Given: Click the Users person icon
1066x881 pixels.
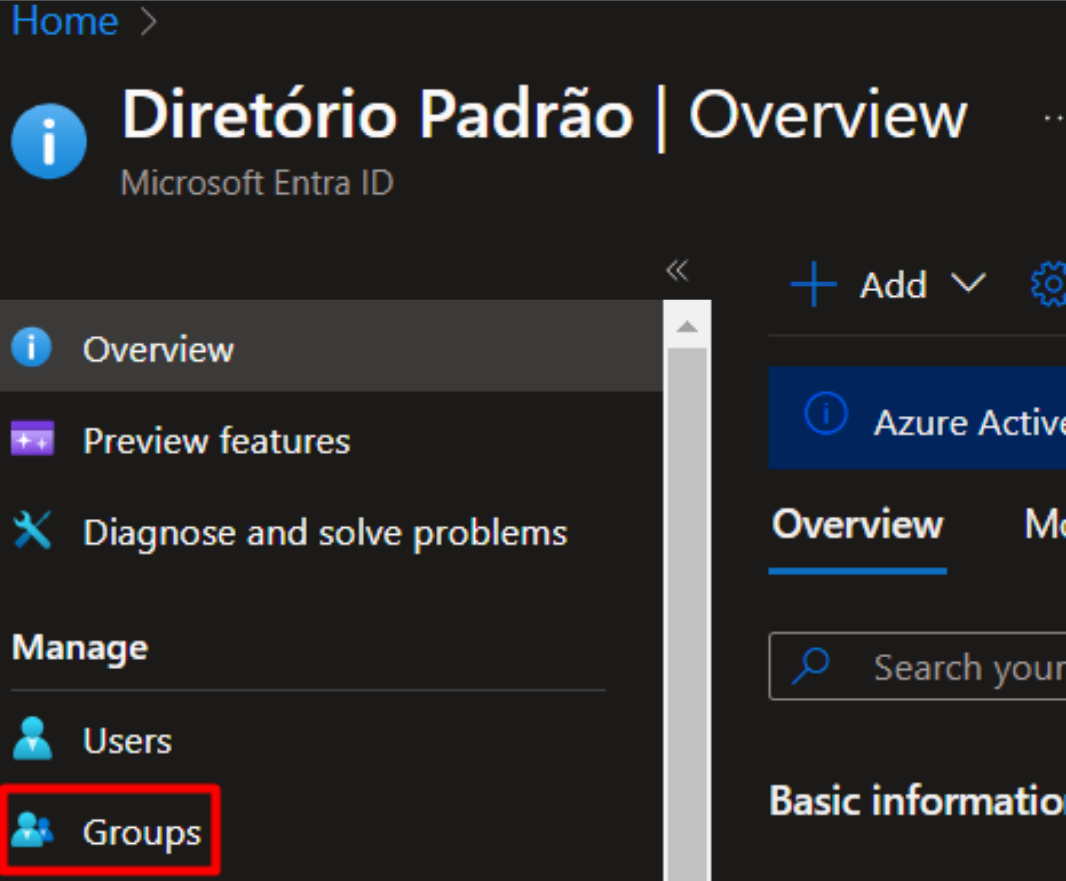Looking at the screenshot, I should click(32, 738).
